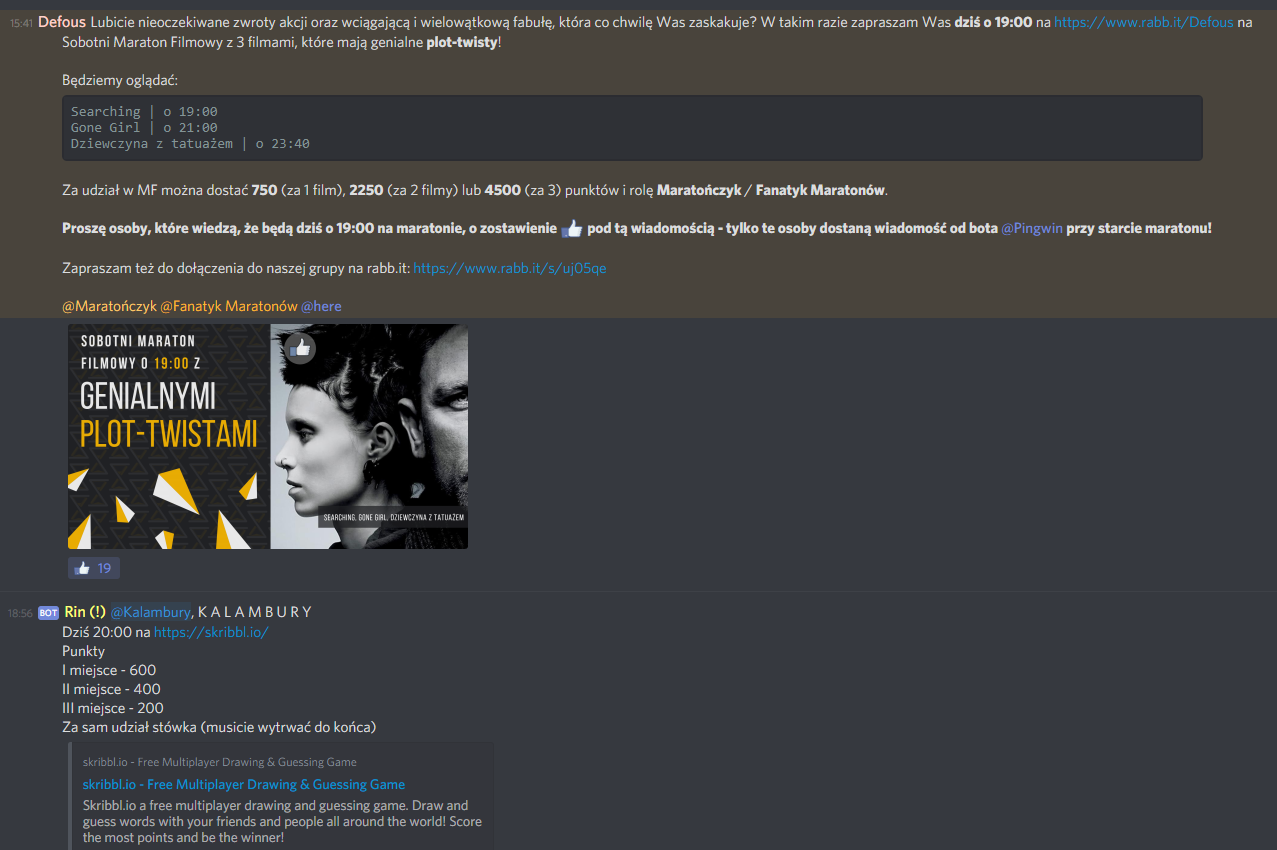Click the @Kalambury role mention

click(x=150, y=612)
